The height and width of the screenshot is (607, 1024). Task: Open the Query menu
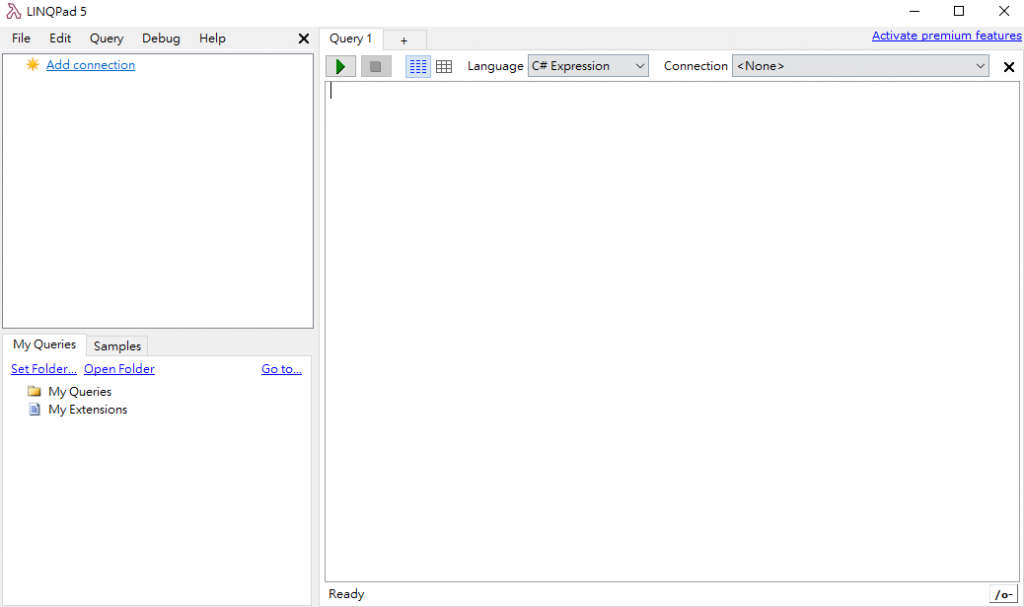(x=106, y=39)
